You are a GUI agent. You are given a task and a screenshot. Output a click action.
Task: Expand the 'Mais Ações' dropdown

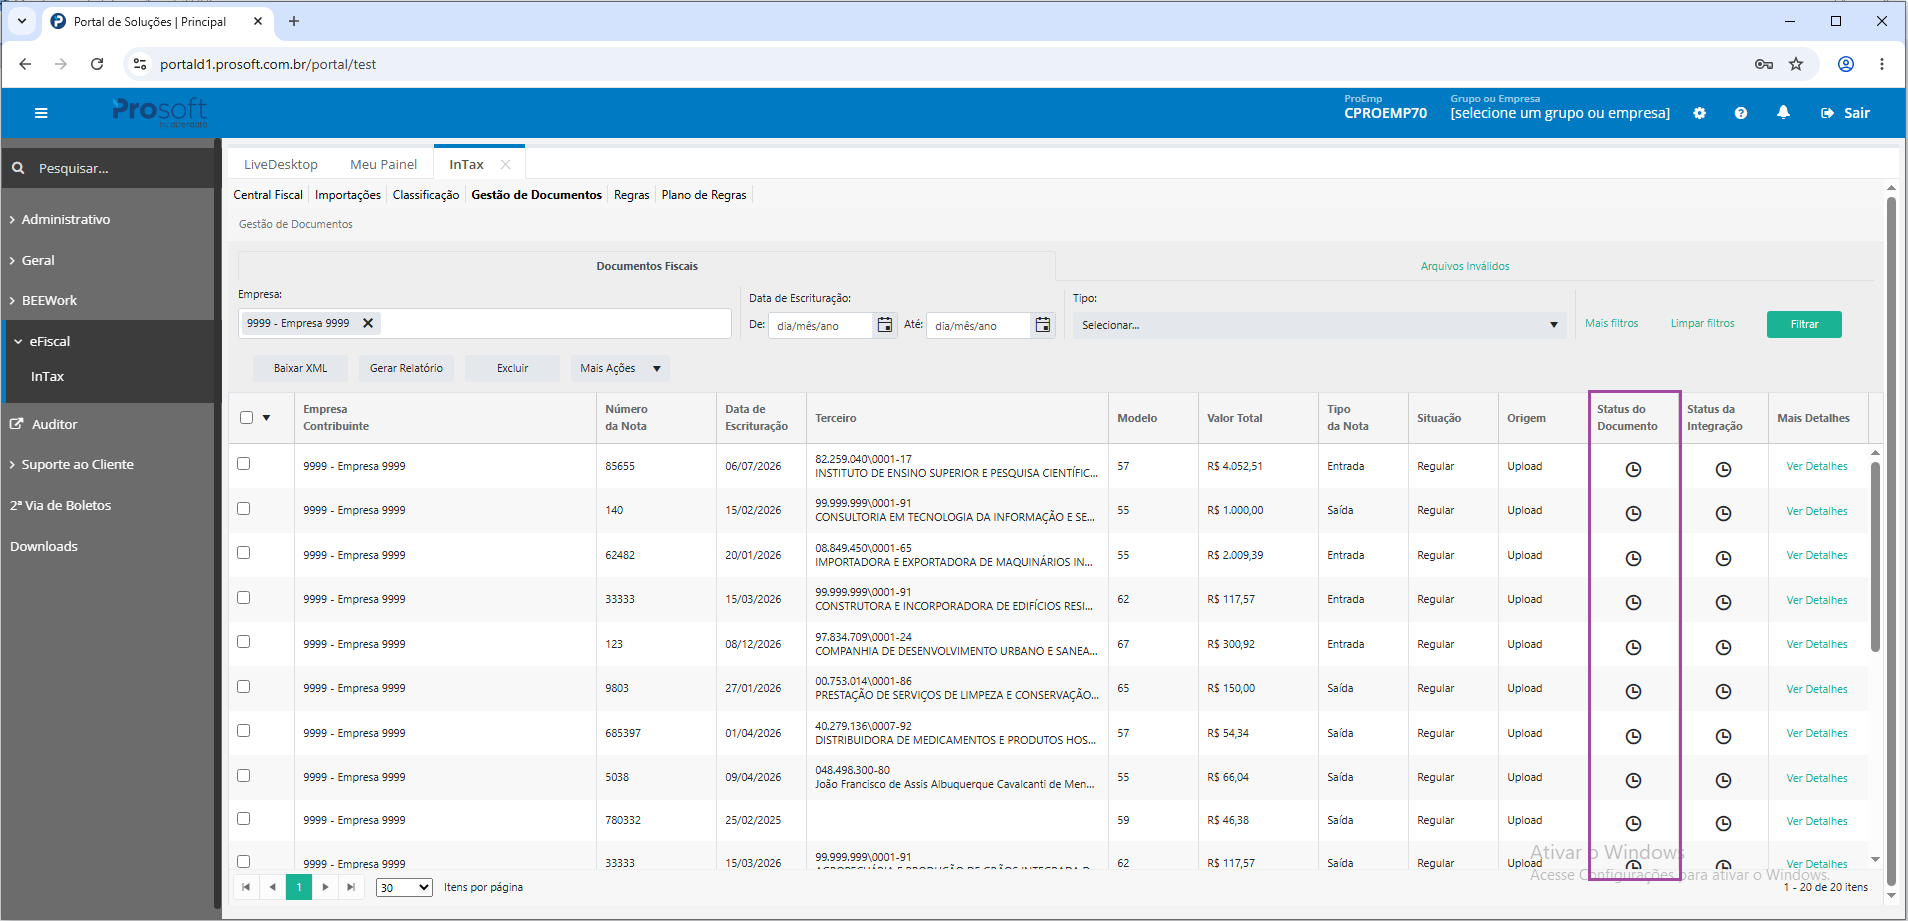coord(620,368)
